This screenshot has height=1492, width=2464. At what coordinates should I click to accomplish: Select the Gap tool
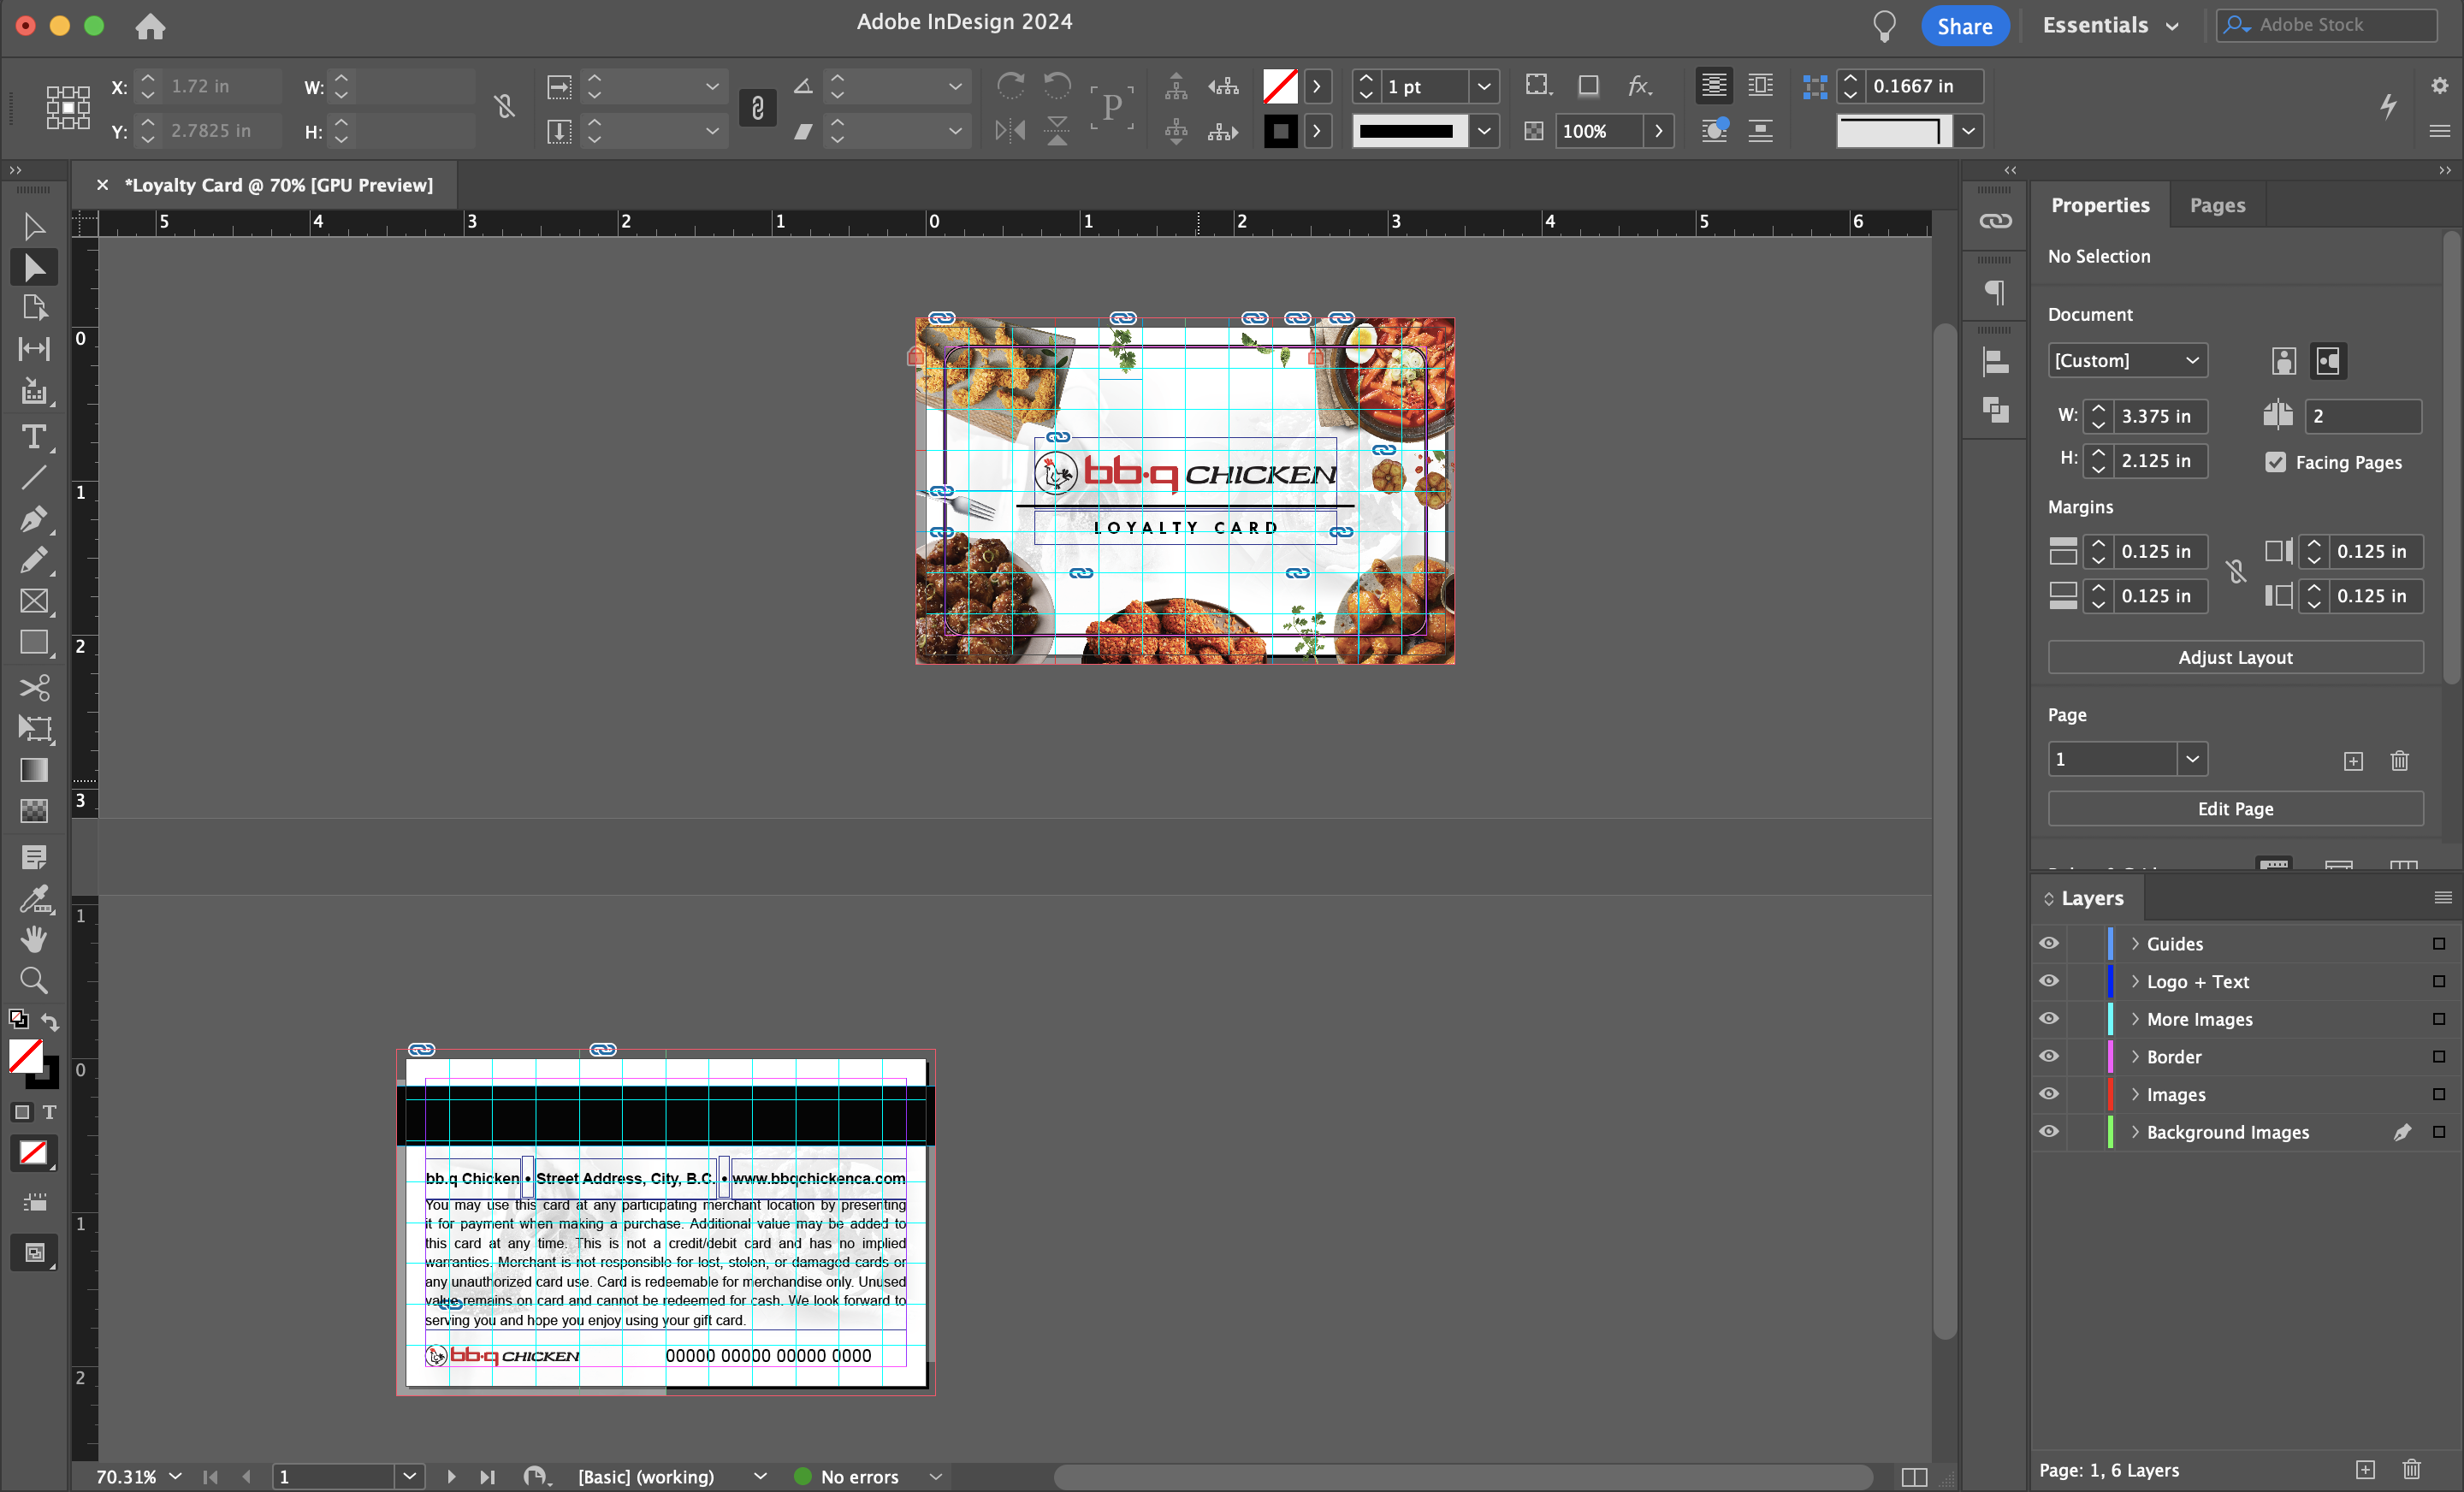pyautogui.click(x=34, y=349)
